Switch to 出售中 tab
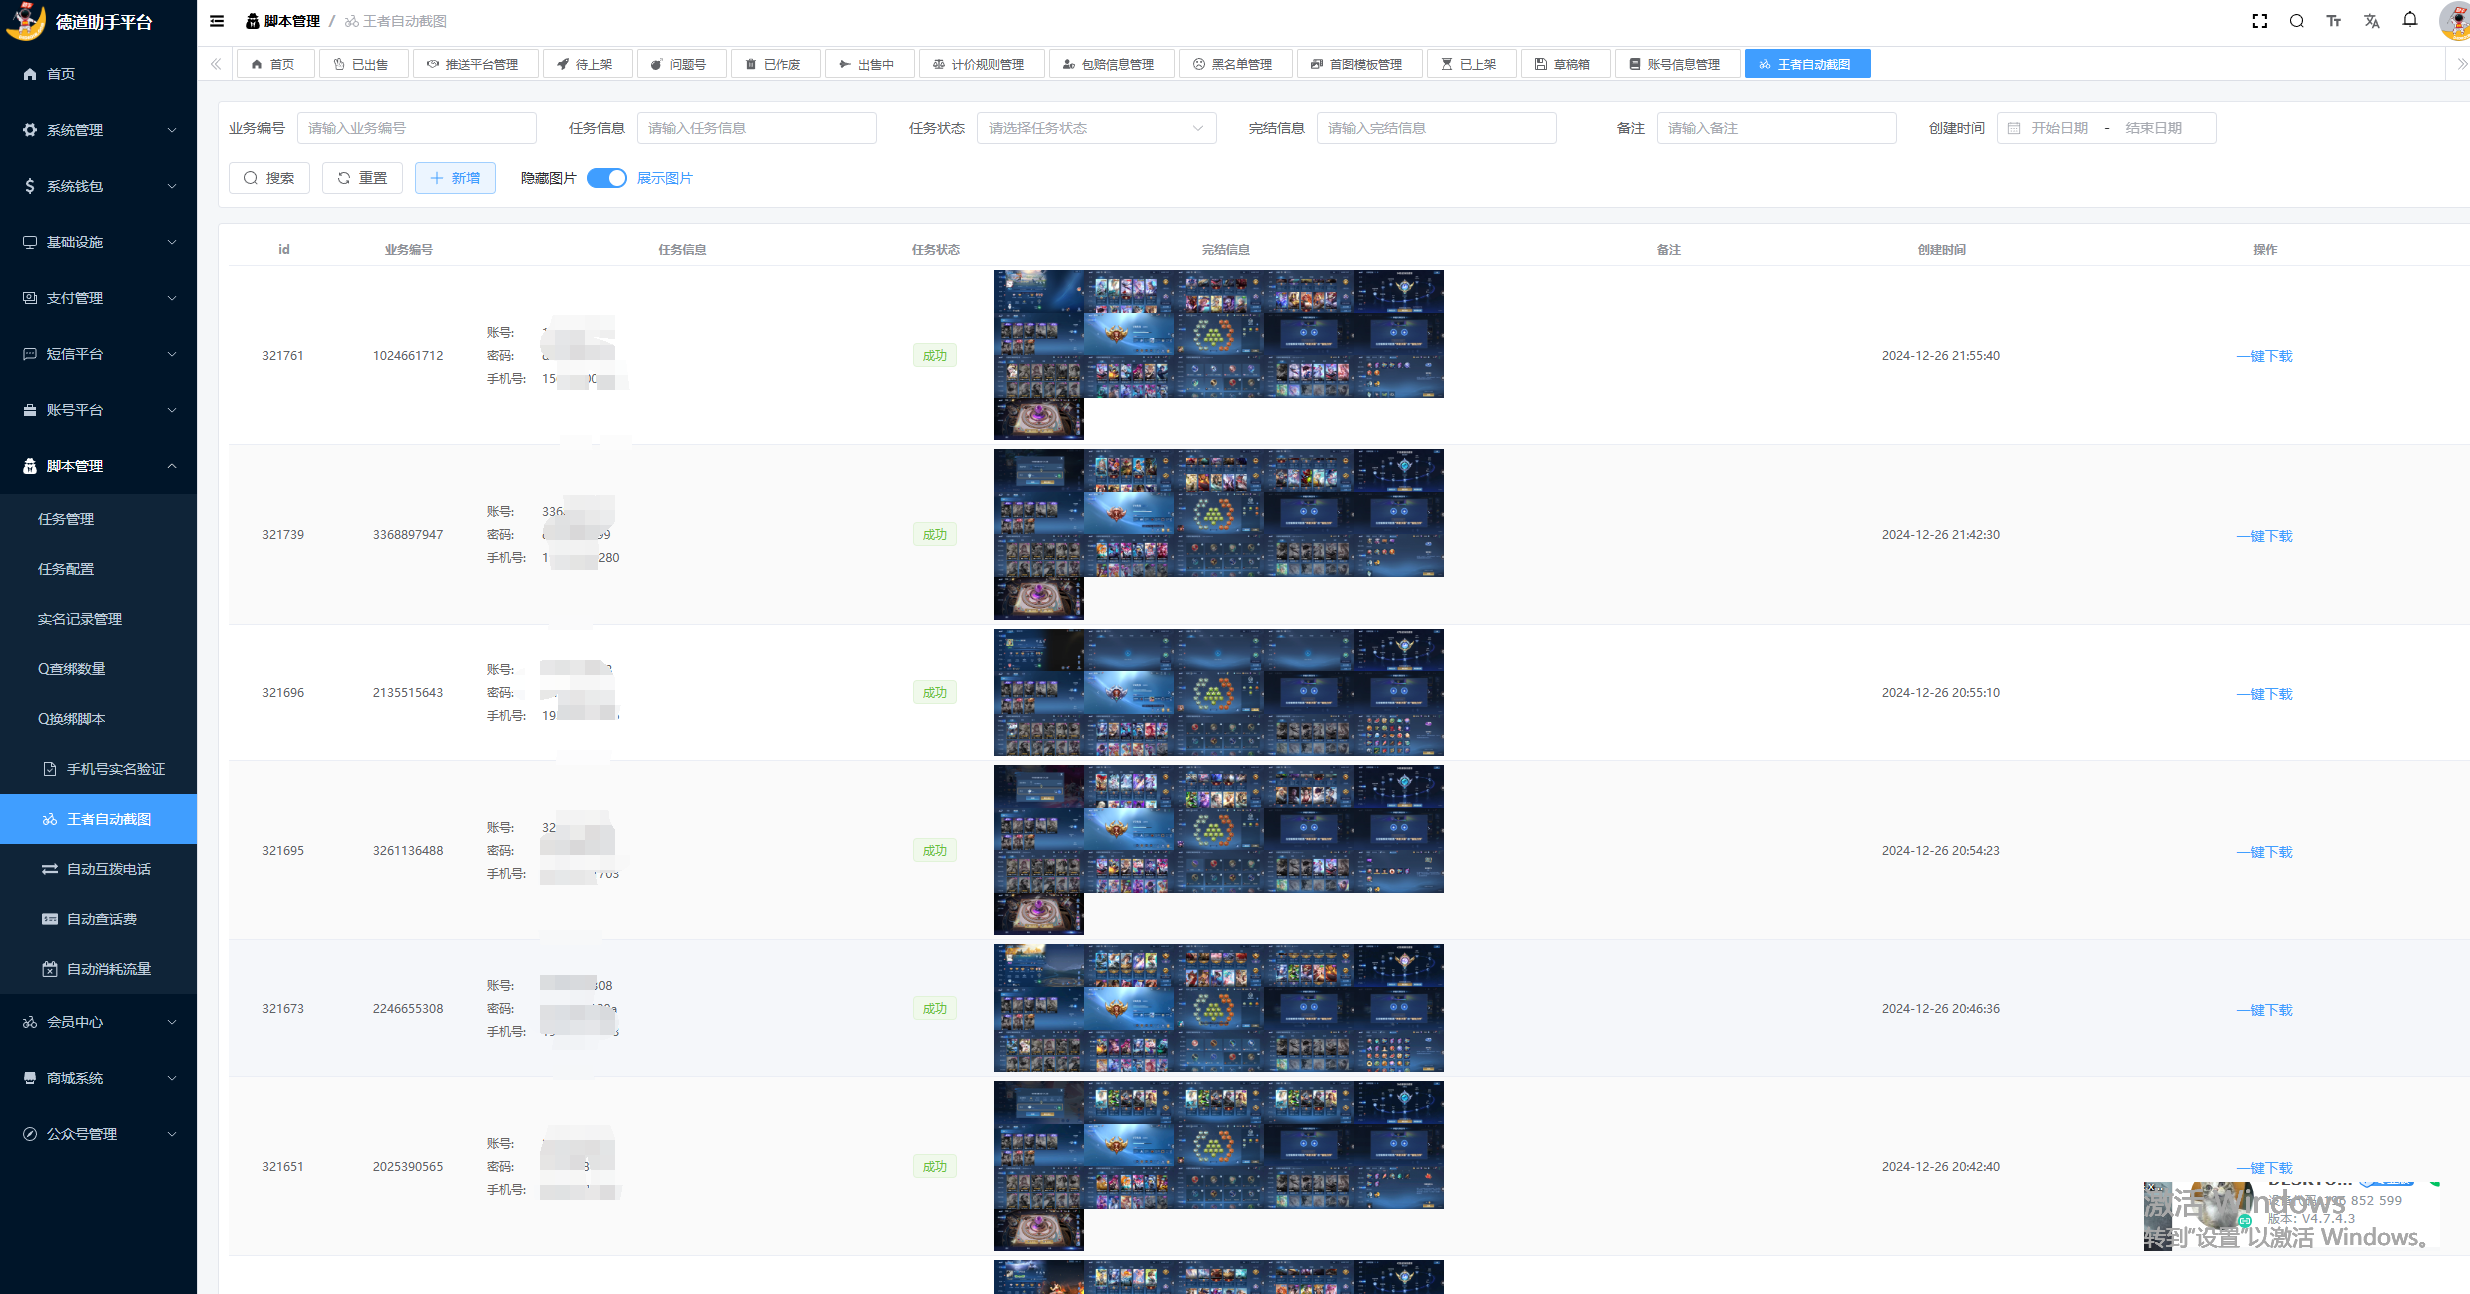 [869, 64]
